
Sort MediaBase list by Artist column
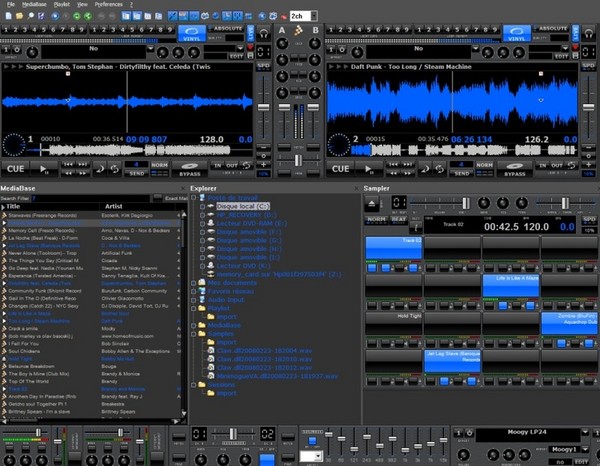point(114,206)
